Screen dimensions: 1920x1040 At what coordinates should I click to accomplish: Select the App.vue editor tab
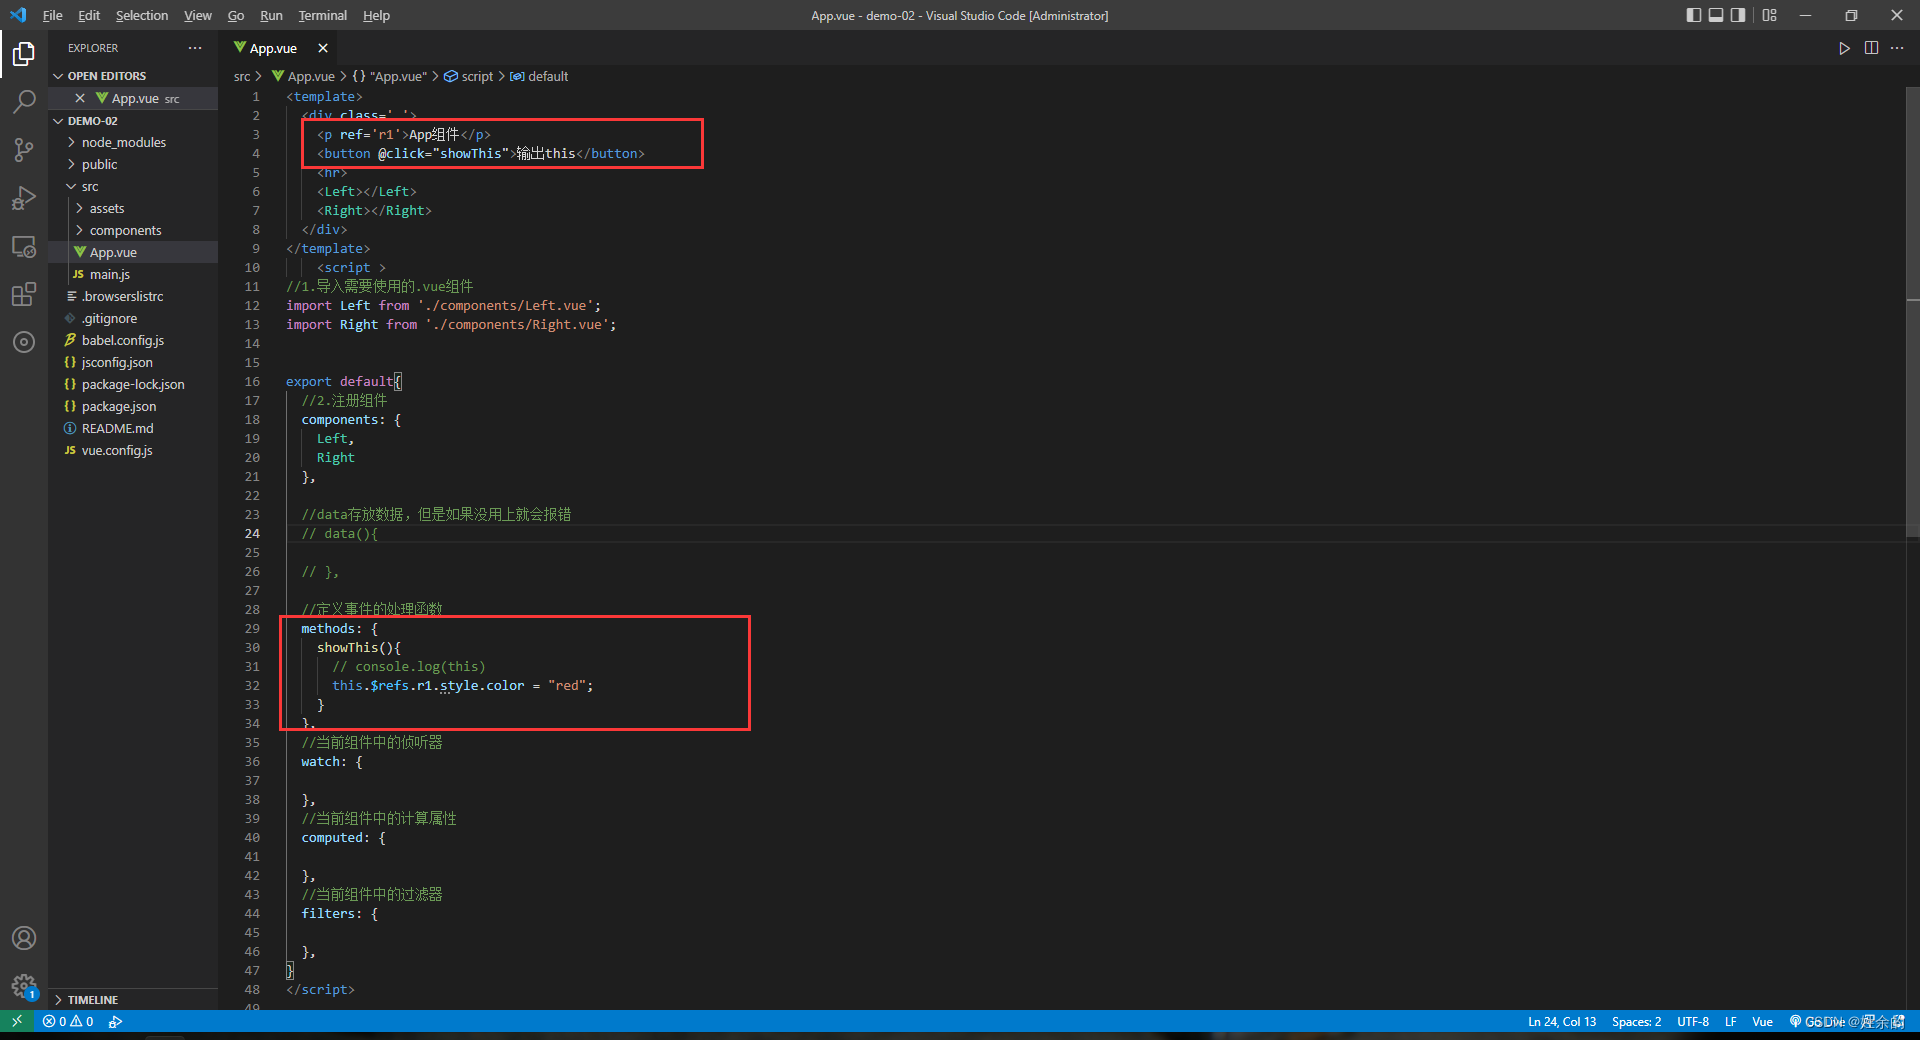coord(272,48)
